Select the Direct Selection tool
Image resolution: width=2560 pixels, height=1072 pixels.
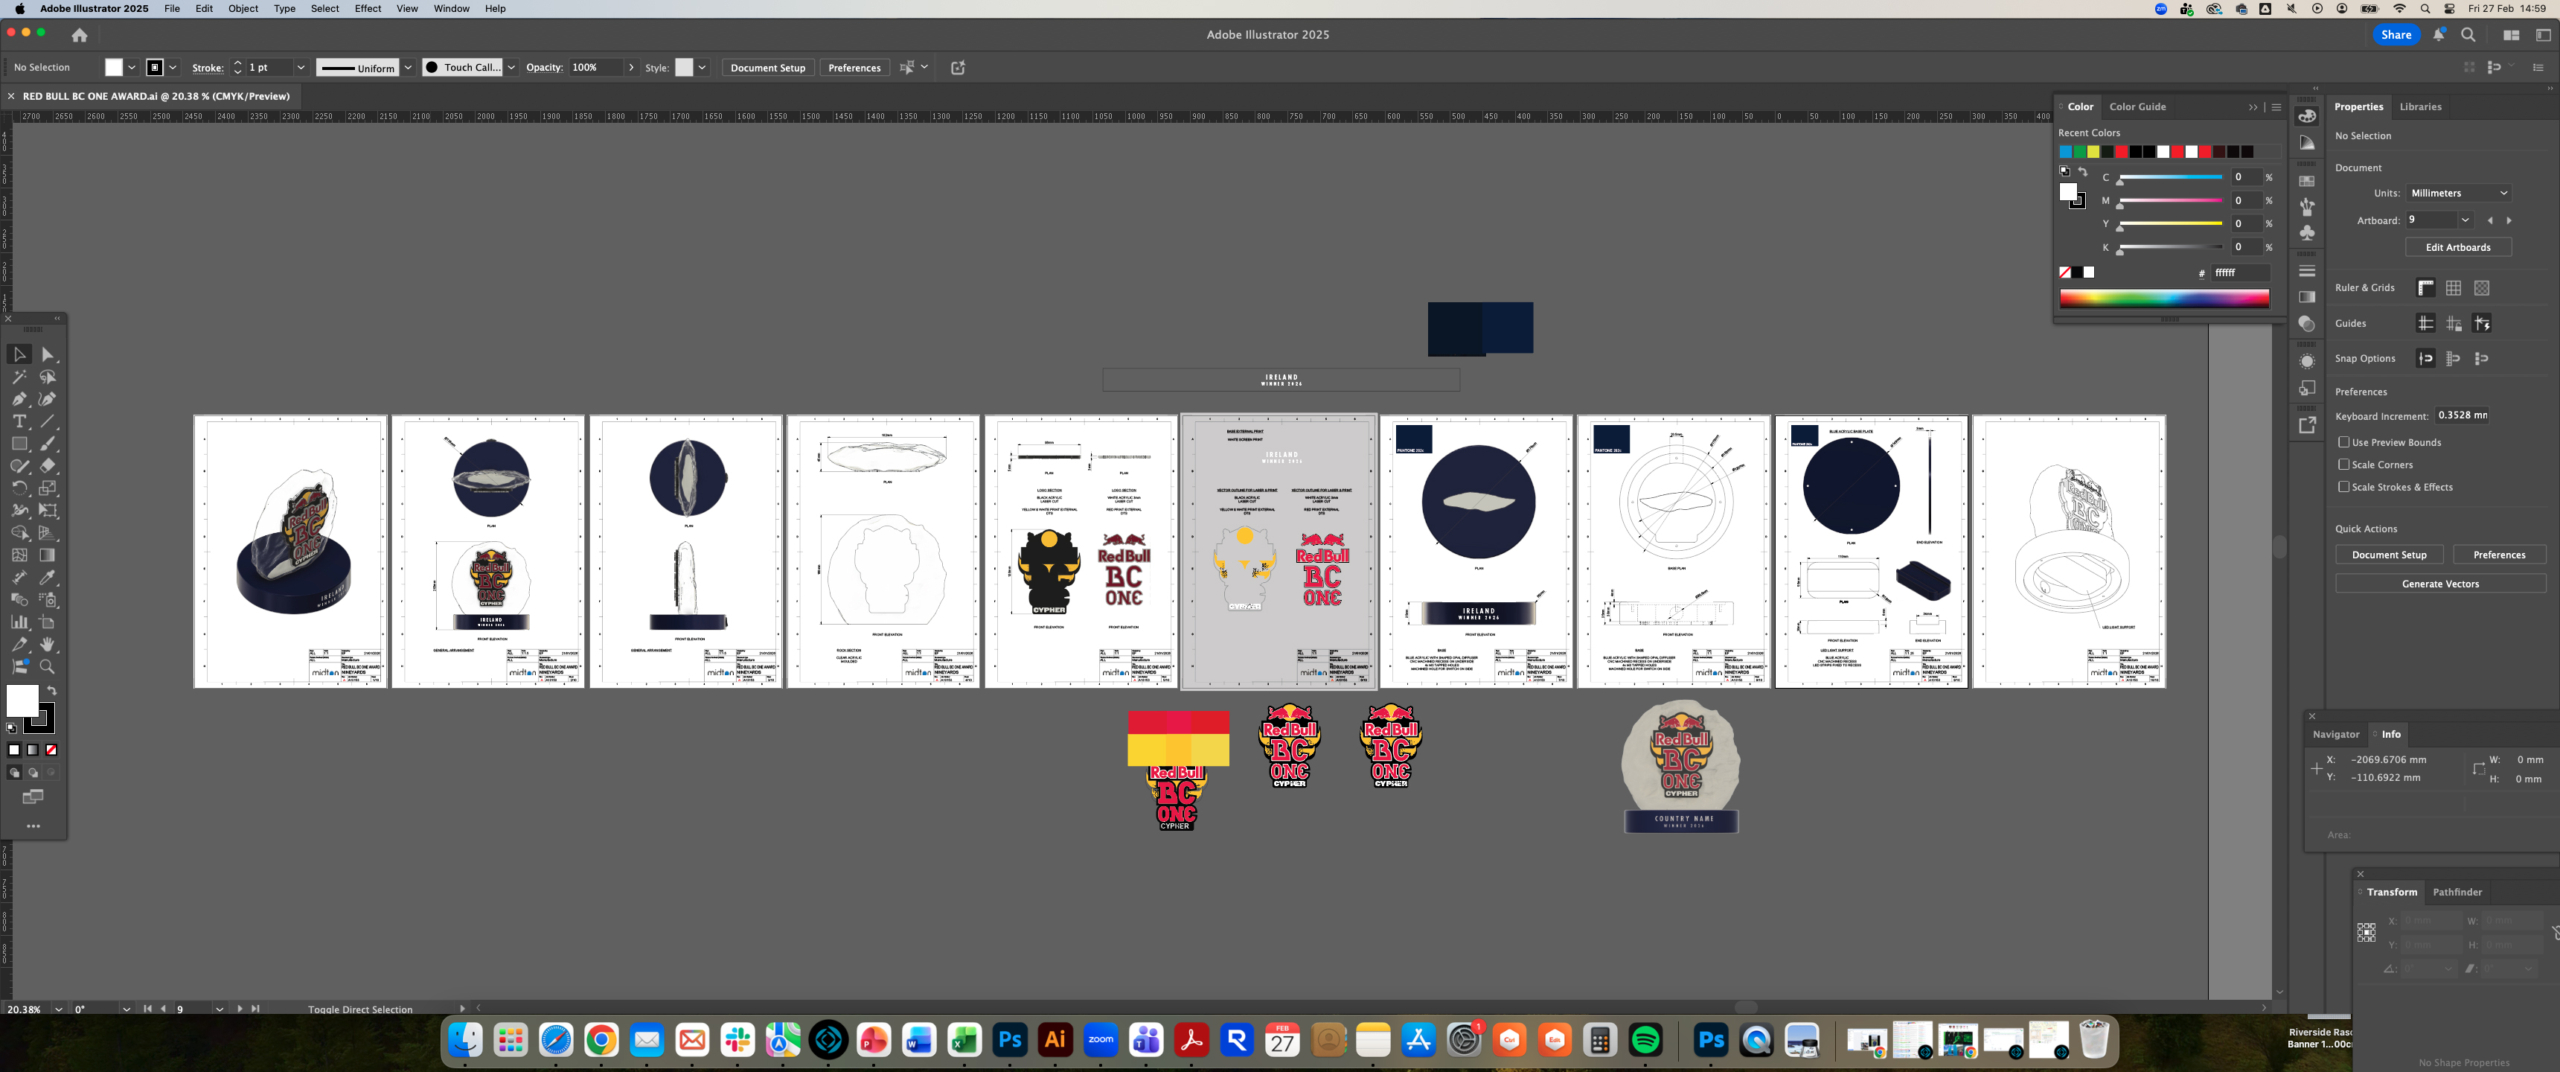coord(47,355)
